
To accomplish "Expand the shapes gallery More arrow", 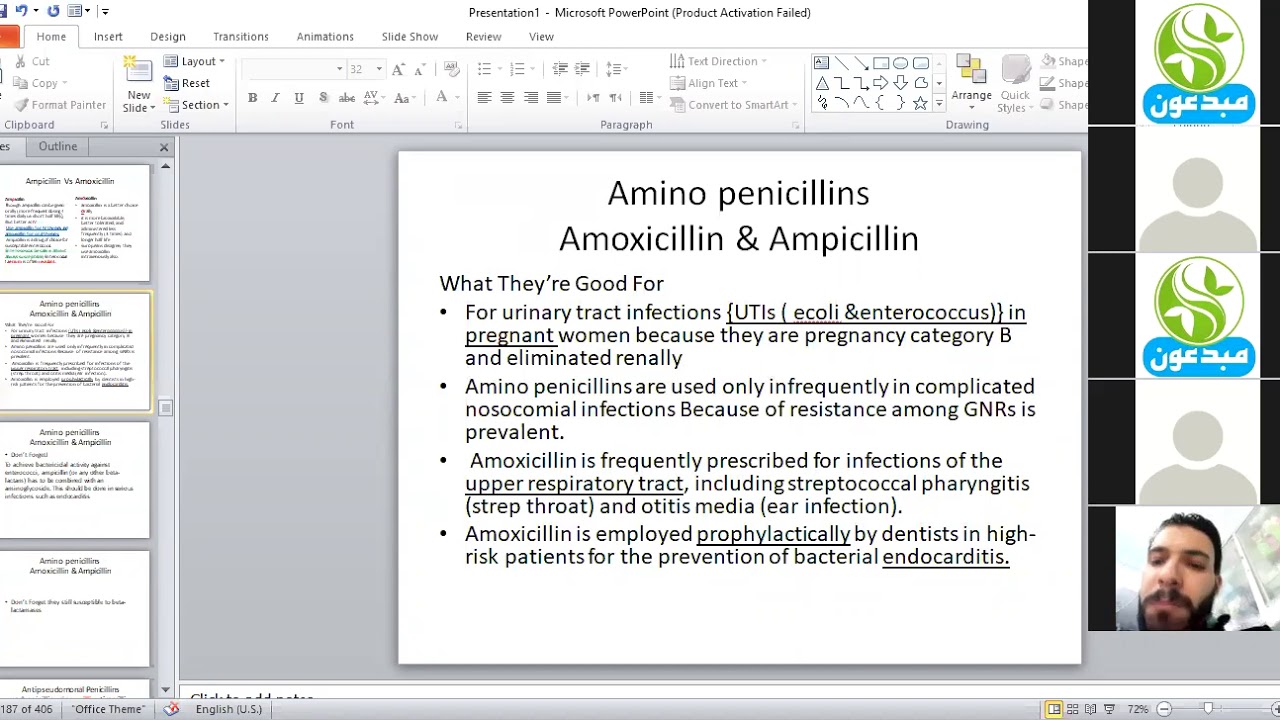I will [x=938, y=103].
